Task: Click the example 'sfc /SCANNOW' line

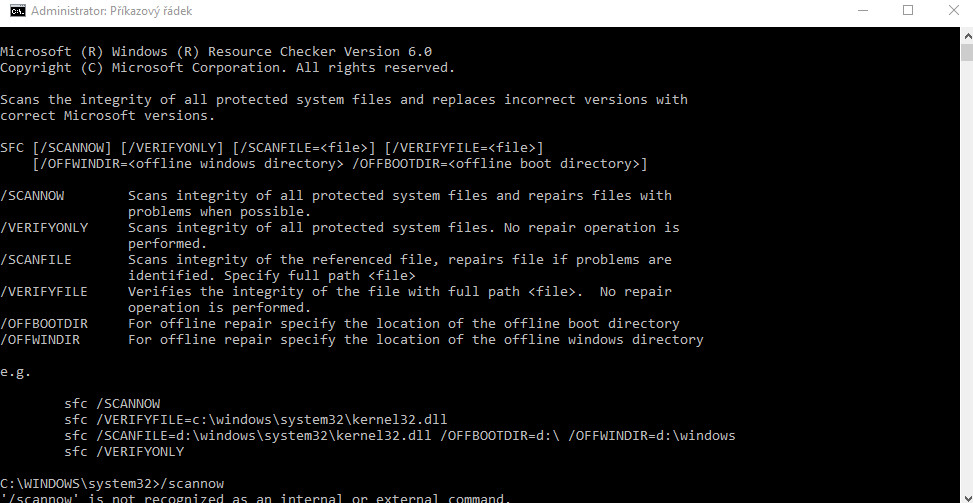Action: (x=112, y=404)
